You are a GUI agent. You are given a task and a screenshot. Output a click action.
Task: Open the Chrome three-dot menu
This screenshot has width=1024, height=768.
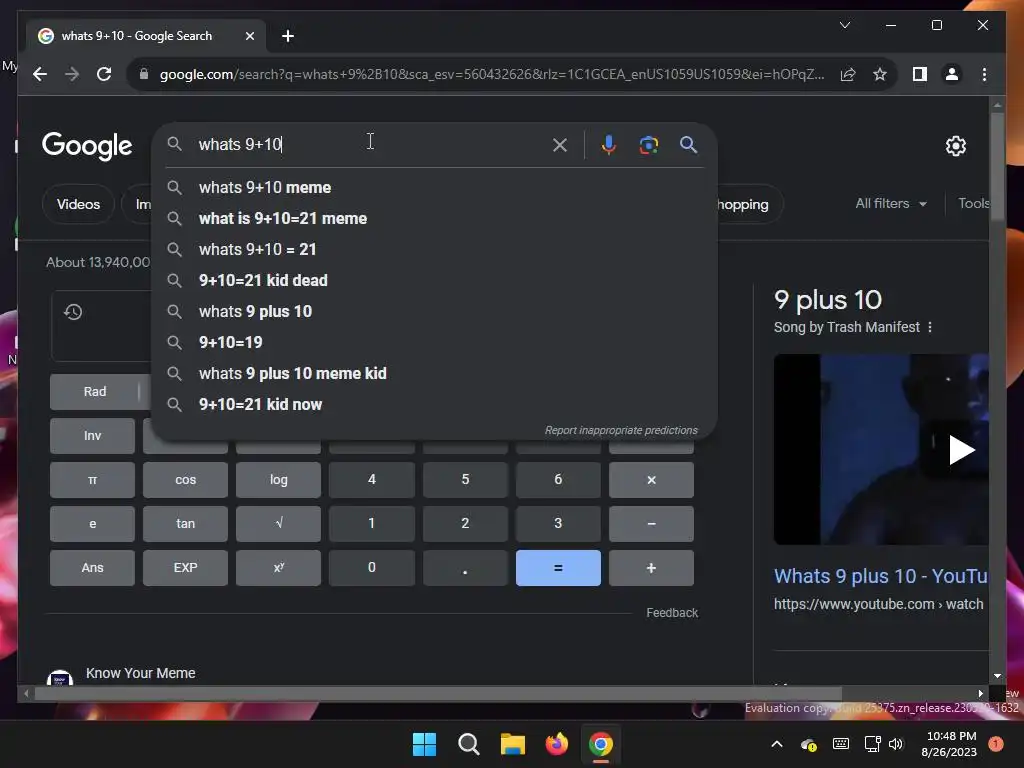(984, 74)
